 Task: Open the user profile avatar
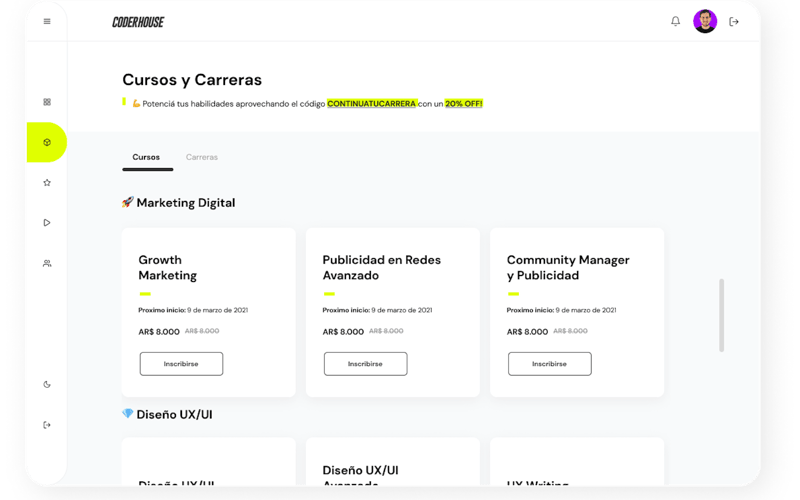(x=705, y=21)
